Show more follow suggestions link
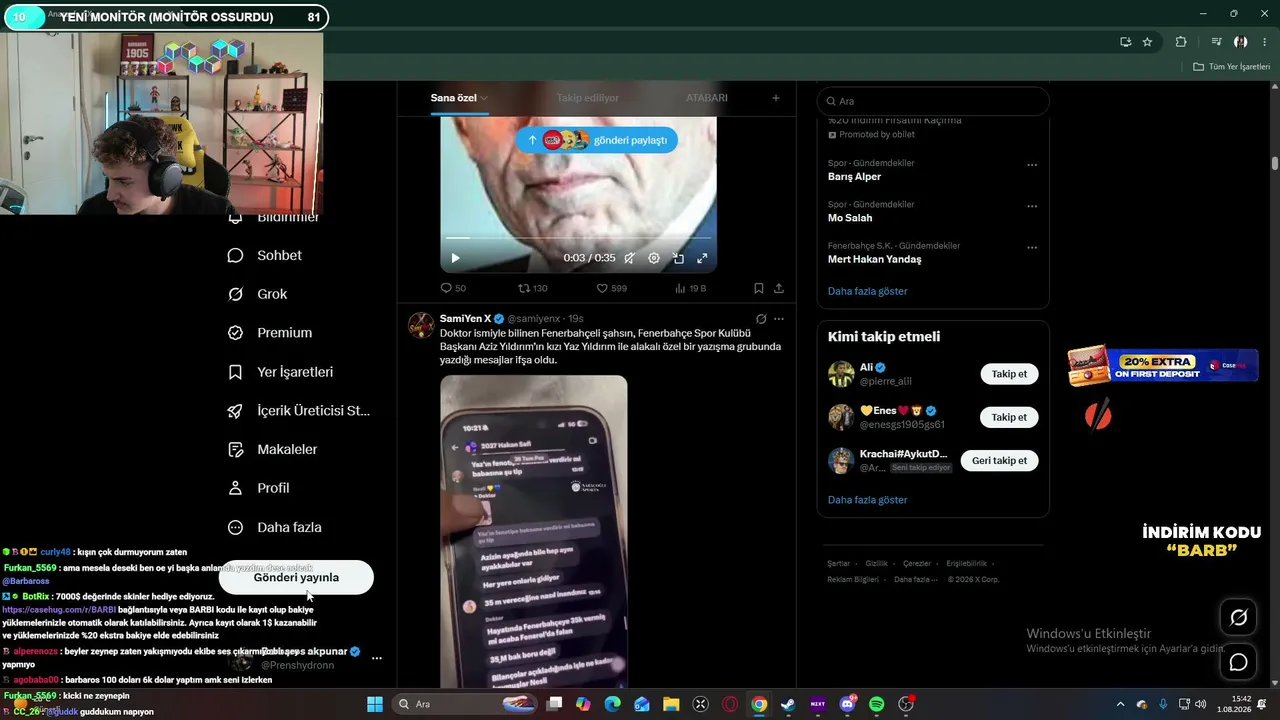 click(868, 500)
